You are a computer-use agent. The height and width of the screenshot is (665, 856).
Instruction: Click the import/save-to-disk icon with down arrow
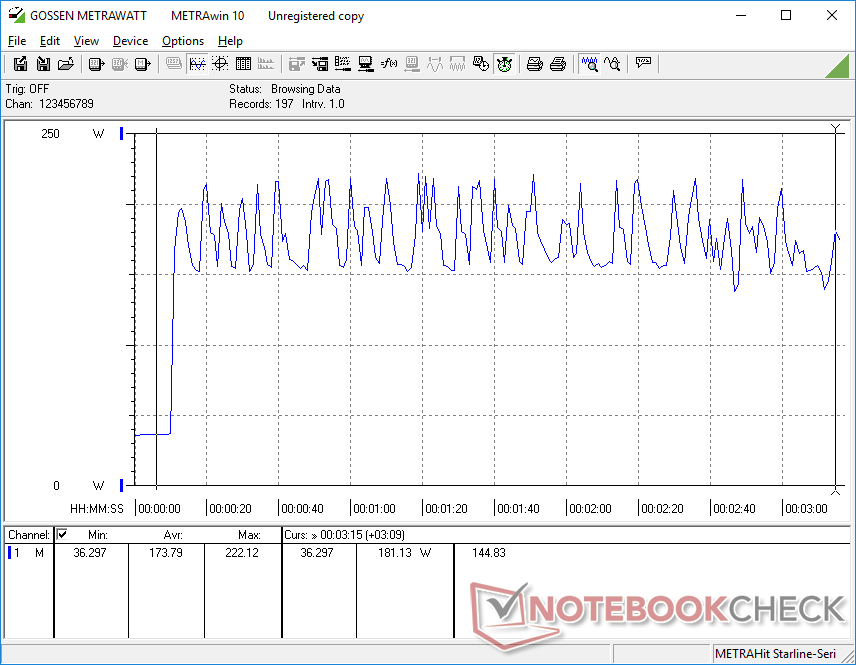pyautogui.click(x=43, y=64)
